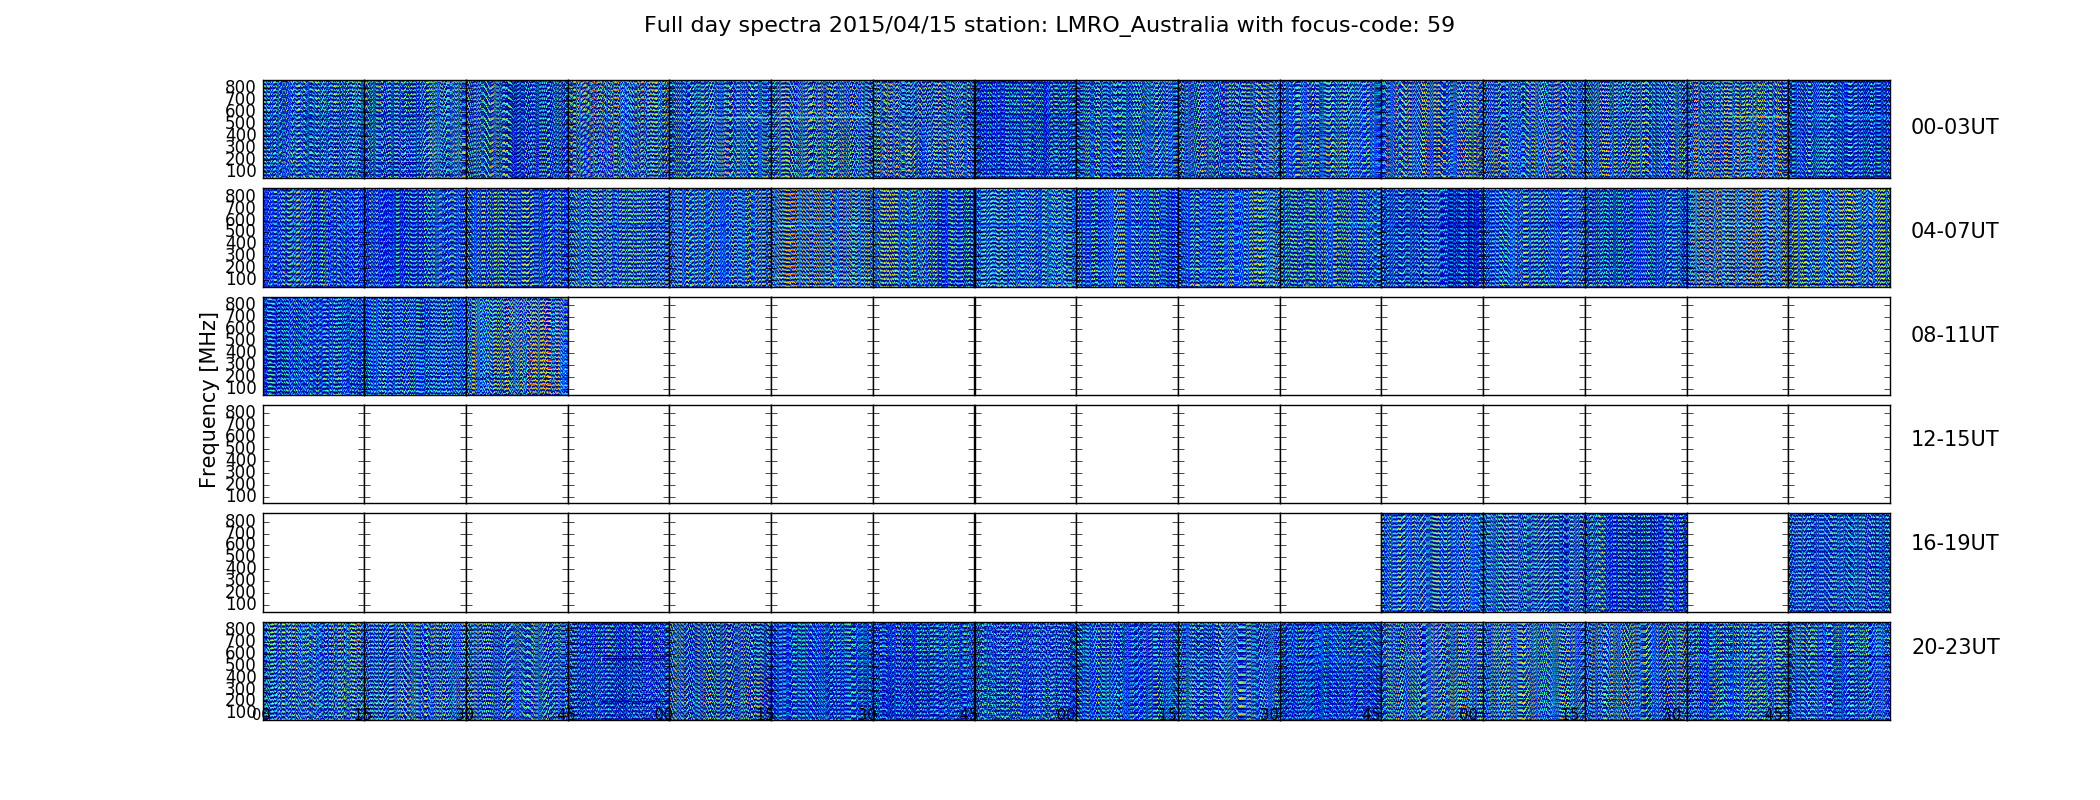Click the plot title 'Full day spectra 2015/04/15'

1049,25
